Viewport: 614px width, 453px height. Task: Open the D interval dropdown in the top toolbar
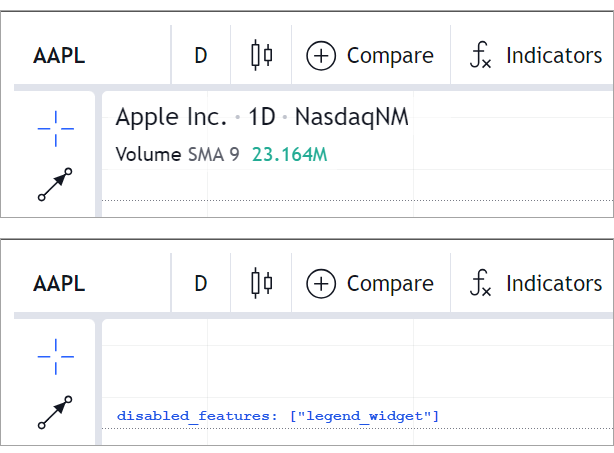[200, 56]
